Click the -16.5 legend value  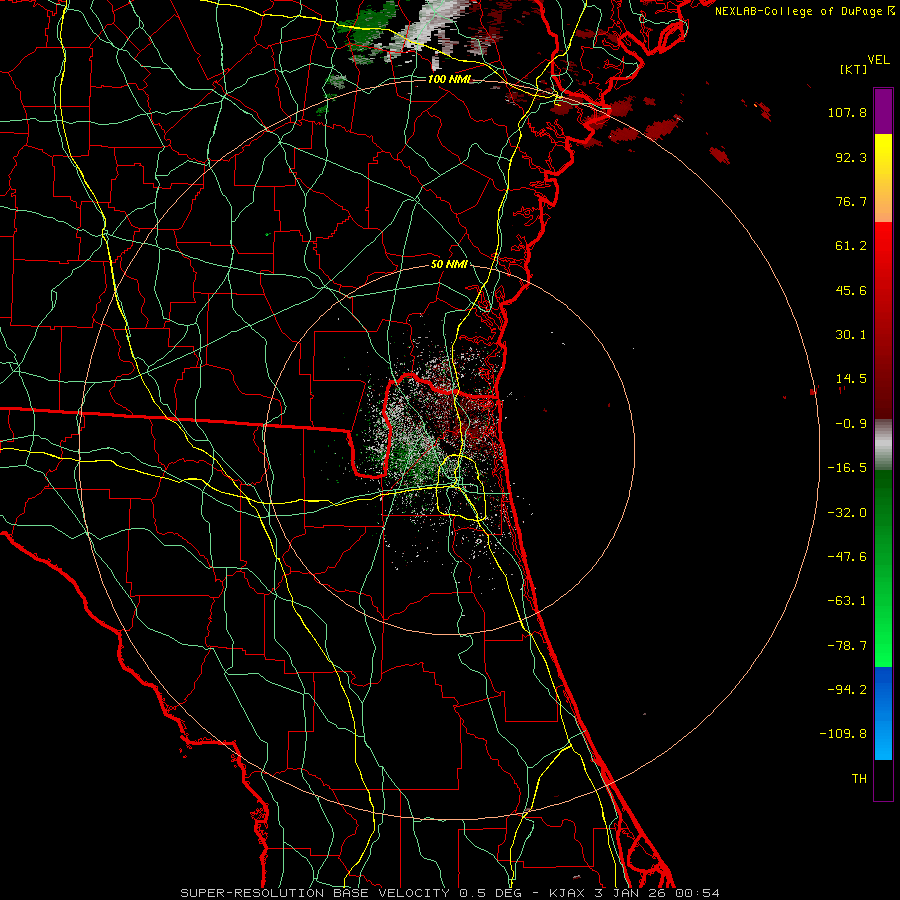coord(847,468)
